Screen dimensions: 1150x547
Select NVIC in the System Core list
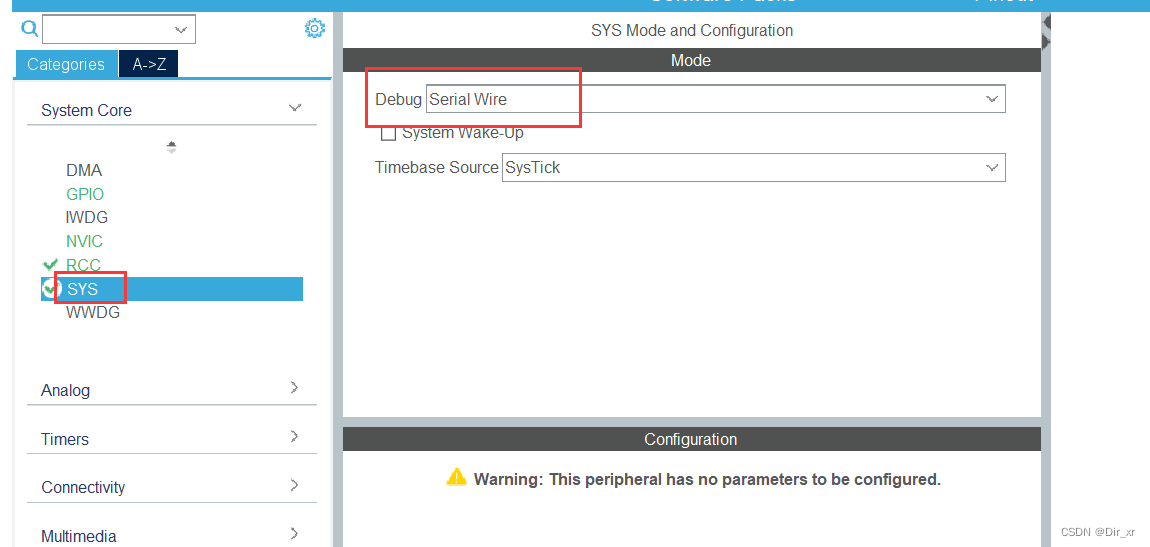[84, 241]
